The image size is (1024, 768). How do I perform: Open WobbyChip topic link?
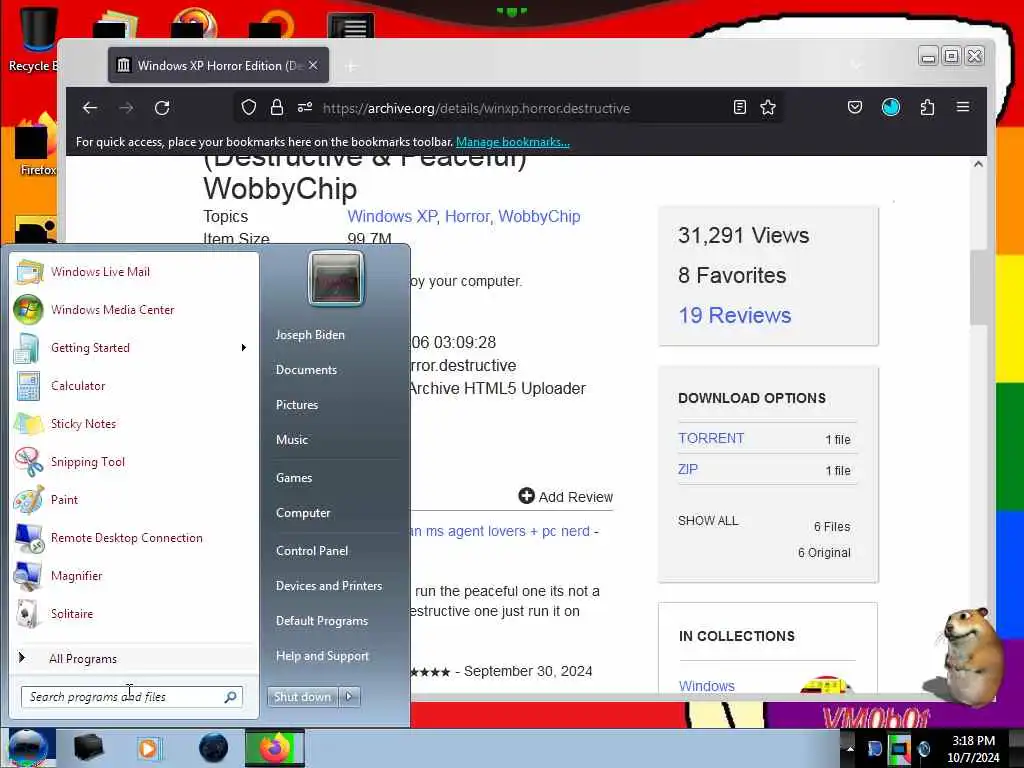tap(539, 216)
